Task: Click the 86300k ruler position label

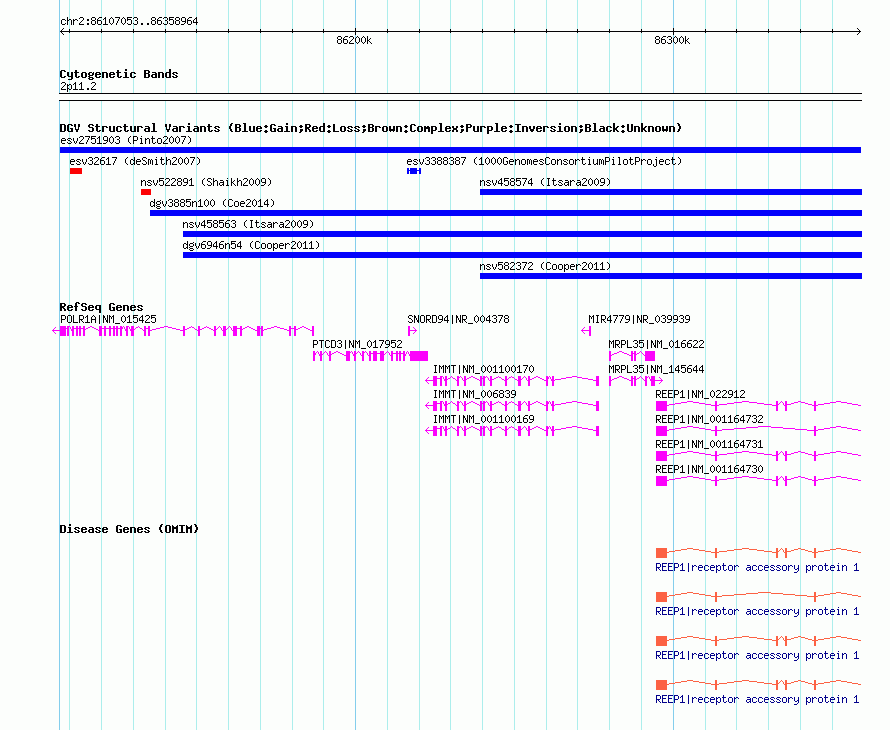Action: (672, 40)
